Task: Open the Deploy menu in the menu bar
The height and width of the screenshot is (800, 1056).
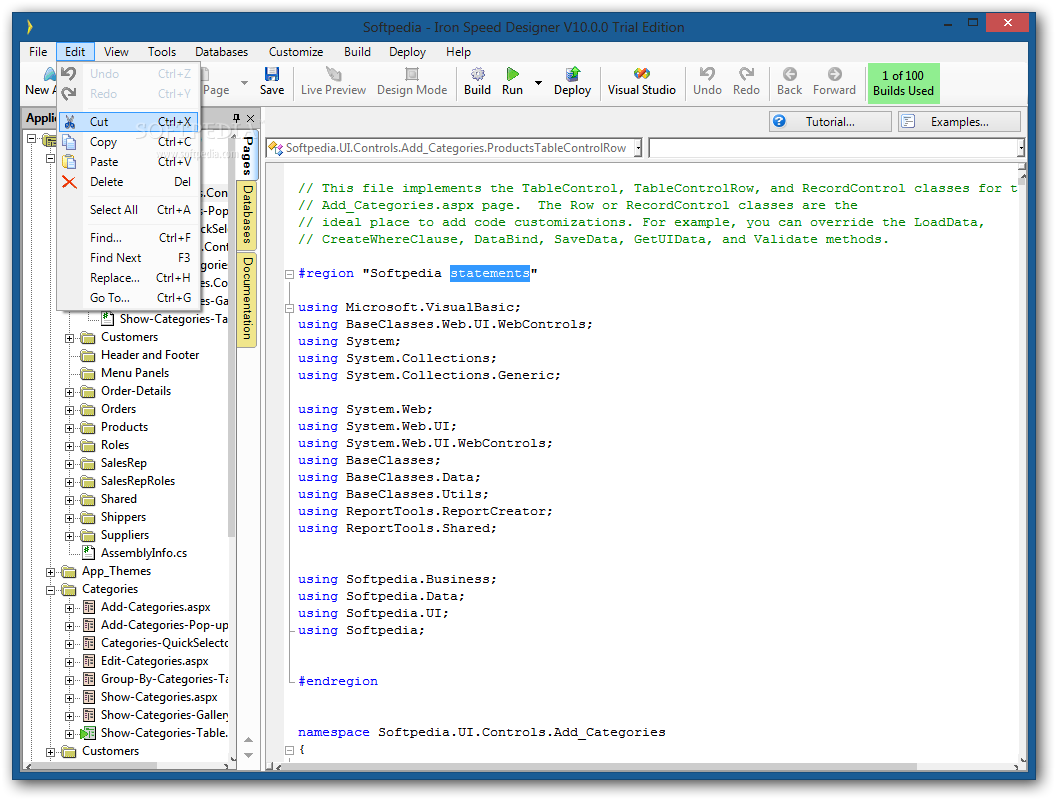Action: coord(407,52)
